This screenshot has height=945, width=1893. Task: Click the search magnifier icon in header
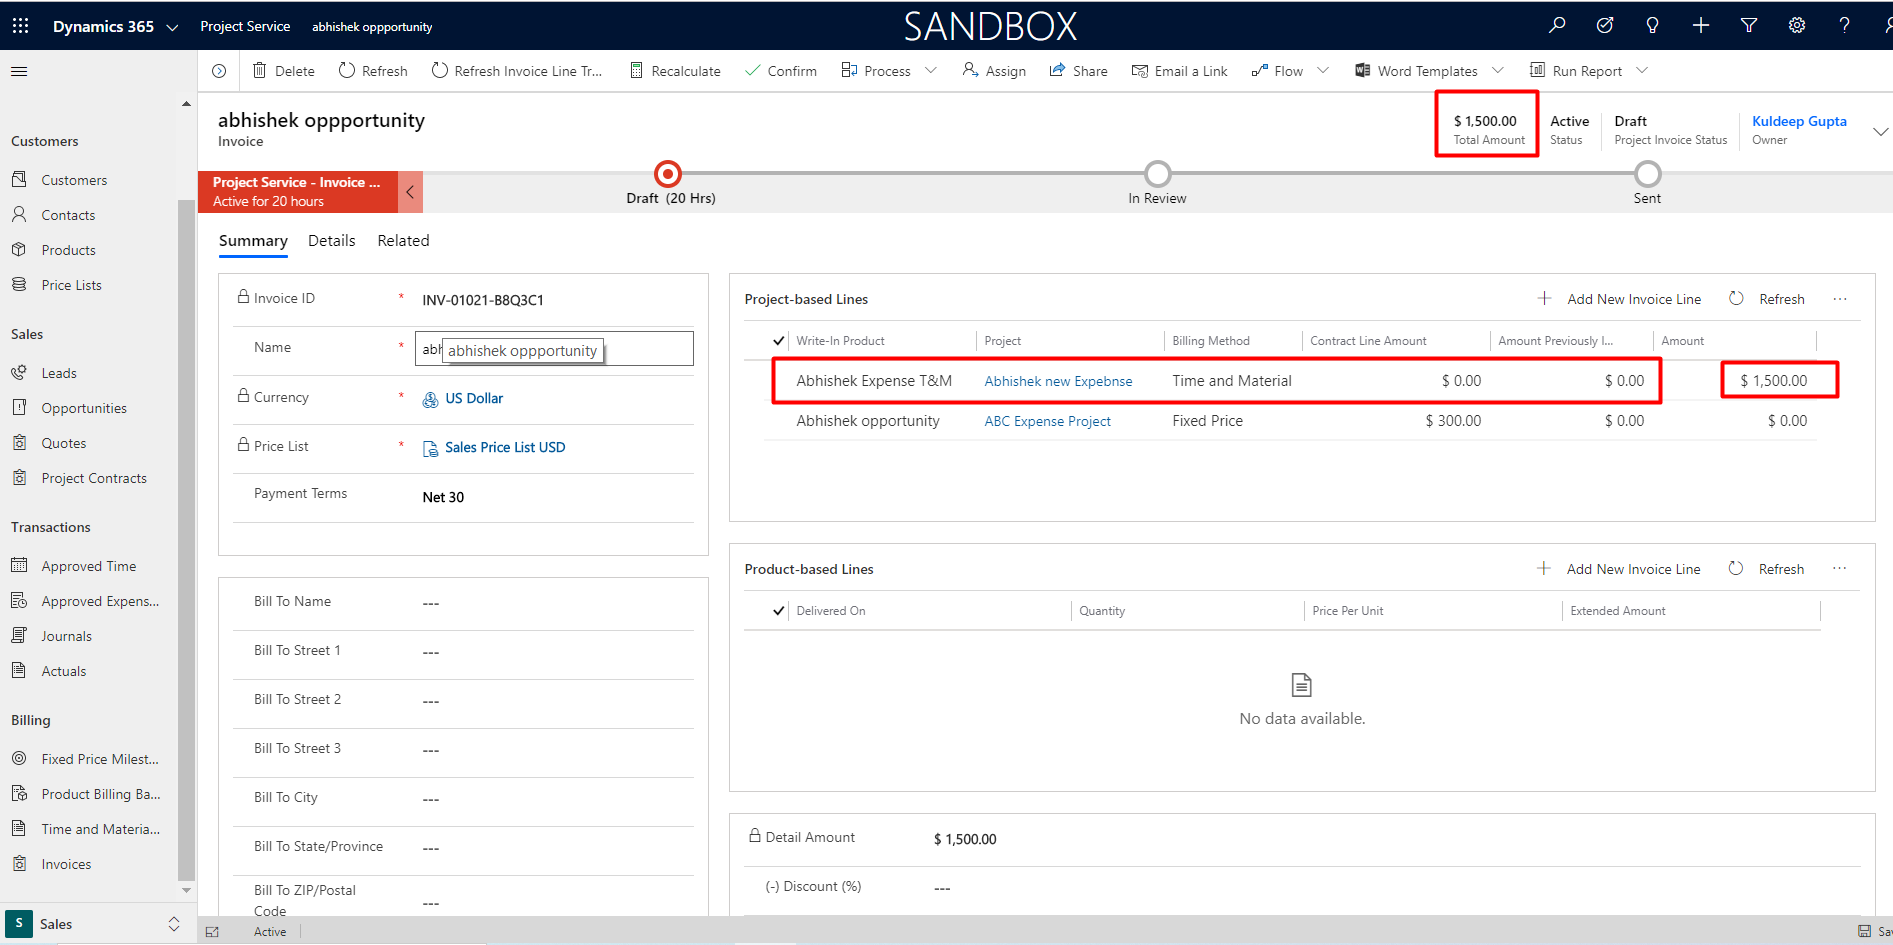(x=1557, y=26)
